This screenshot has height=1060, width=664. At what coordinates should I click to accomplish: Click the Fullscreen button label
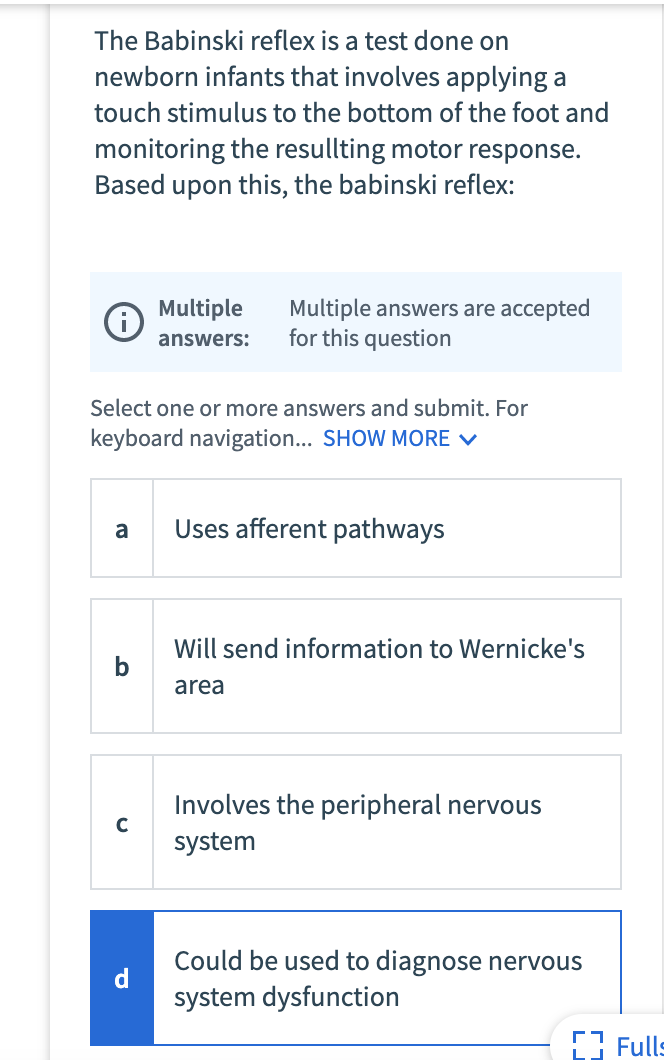(639, 1046)
